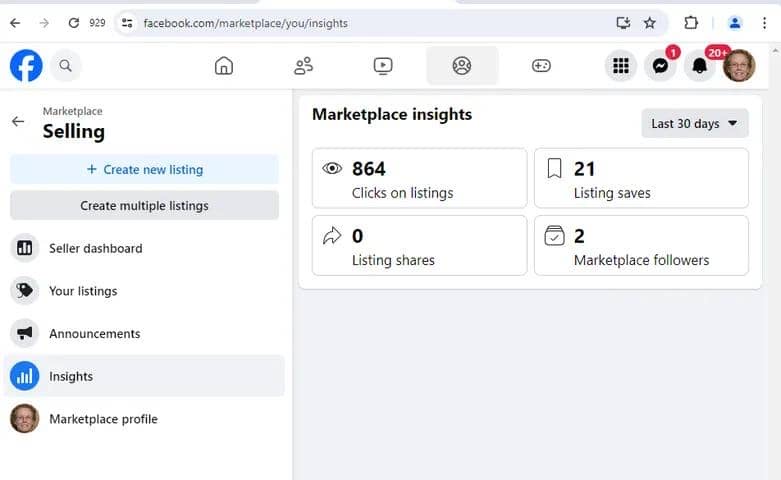This screenshot has height=480, width=781.
Task: Open the Friends icon in top navigation
Action: point(303,66)
